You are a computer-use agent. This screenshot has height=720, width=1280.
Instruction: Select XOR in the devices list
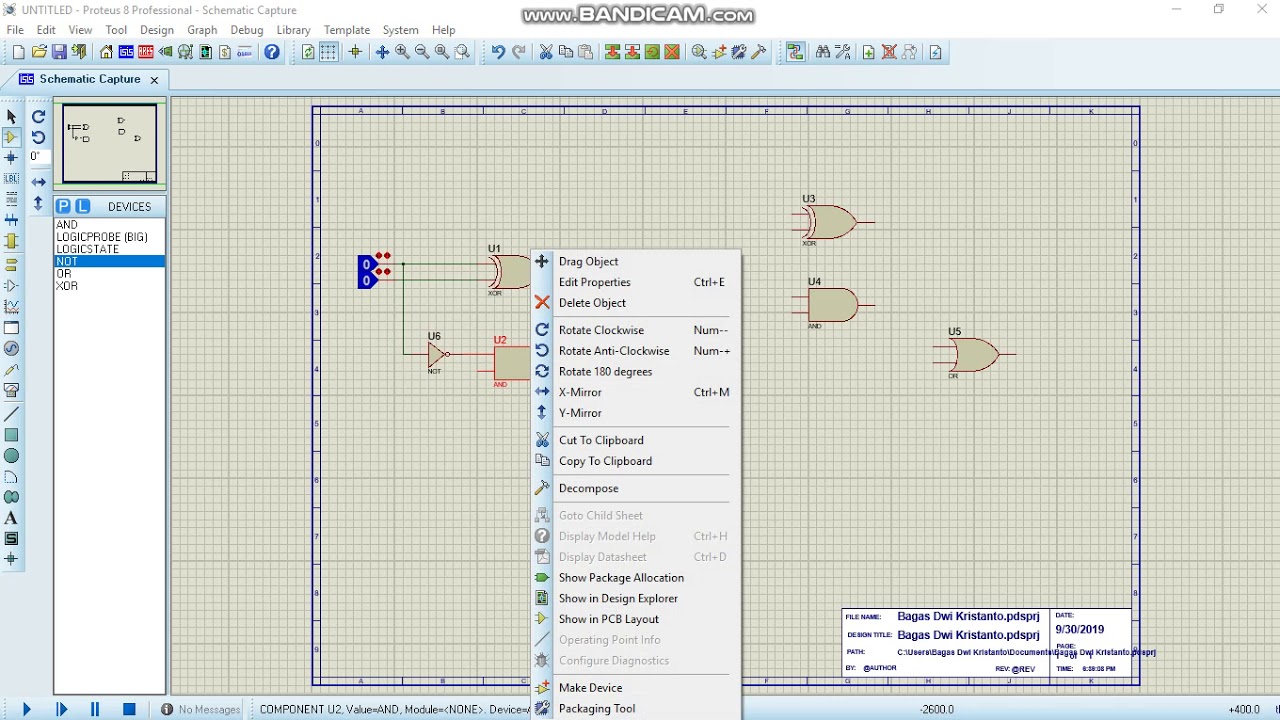[x=109, y=286]
